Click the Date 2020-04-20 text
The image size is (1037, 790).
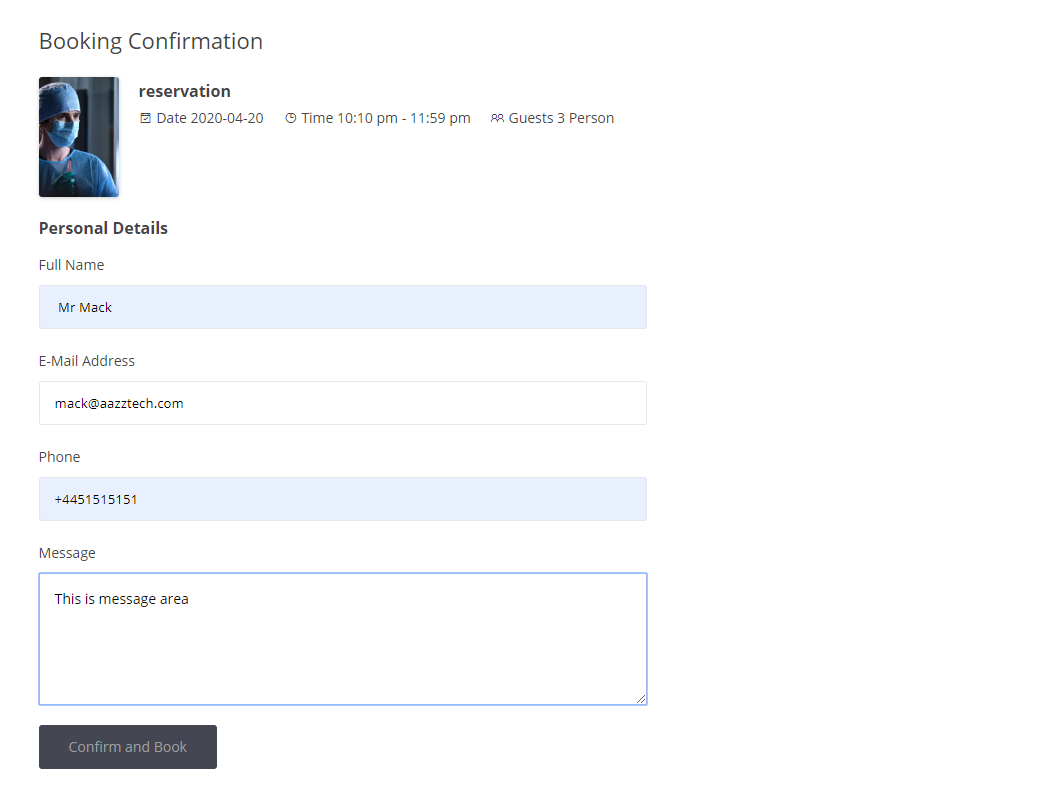click(210, 118)
